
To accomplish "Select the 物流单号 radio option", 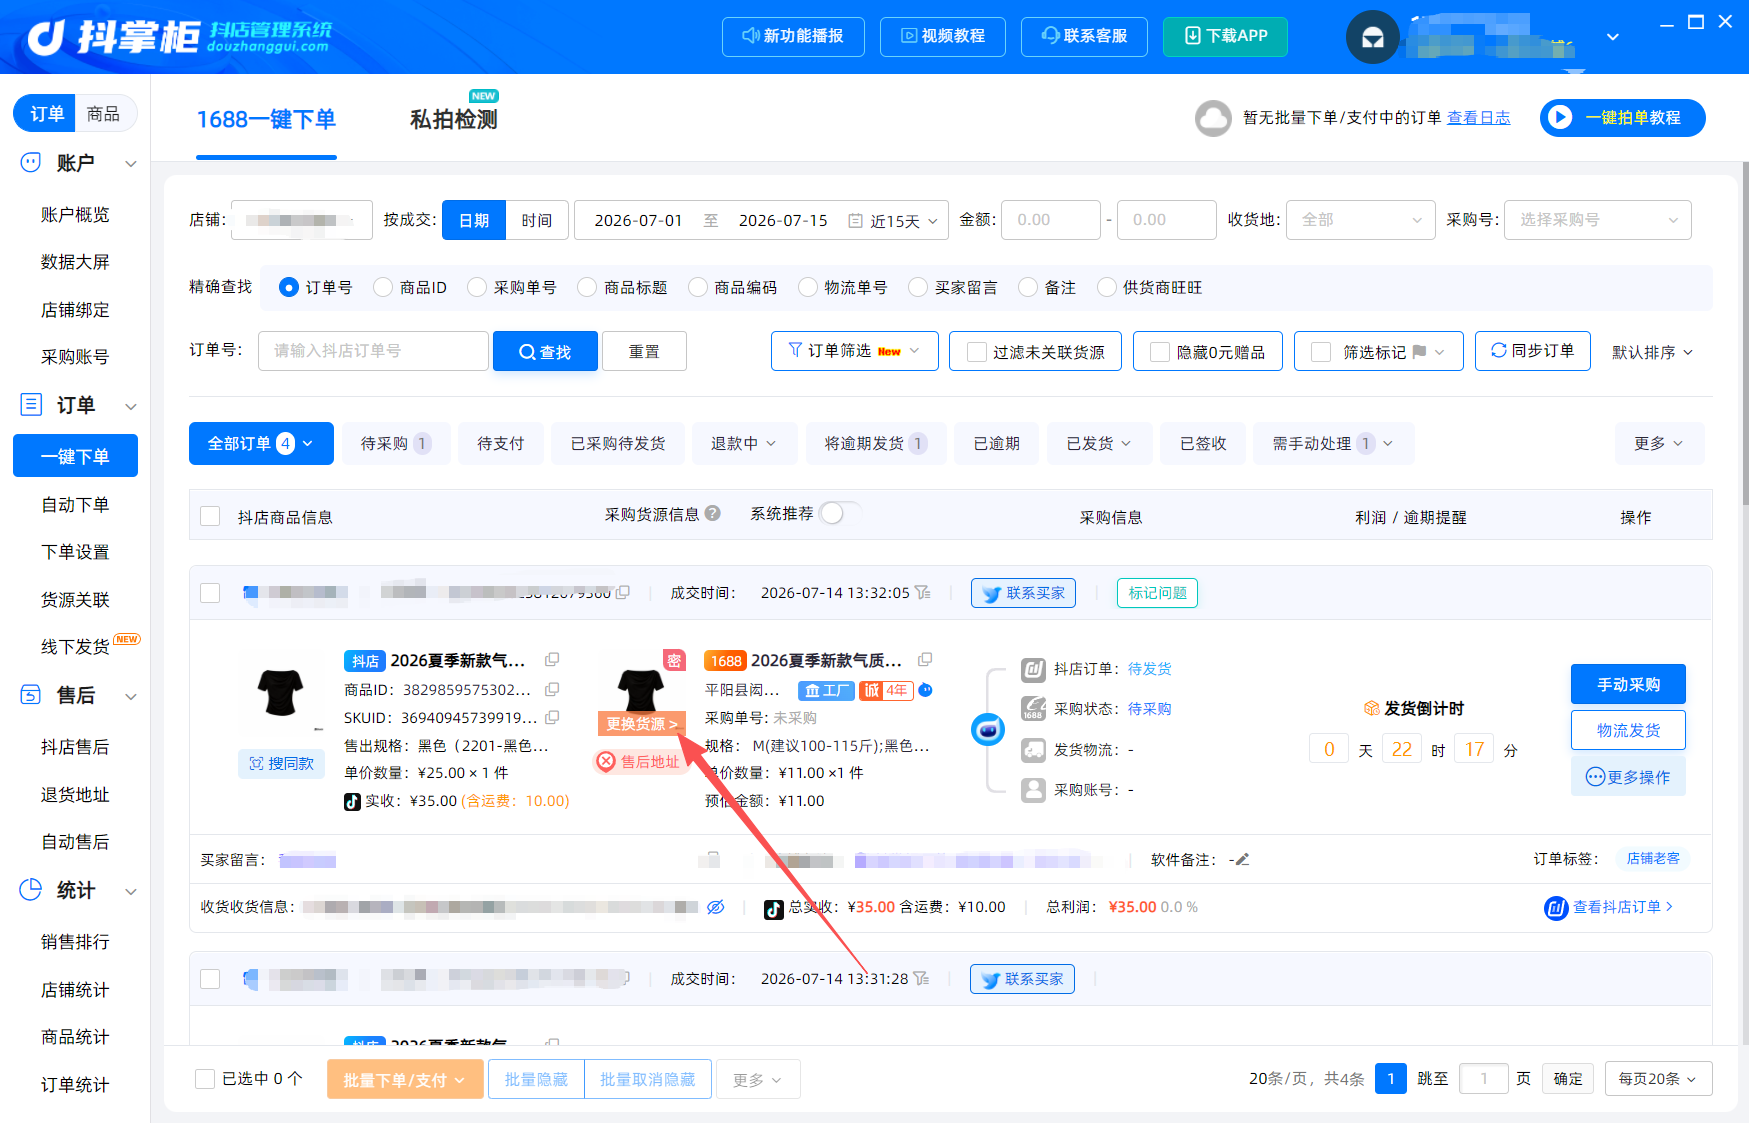I will tap(808, 288).
